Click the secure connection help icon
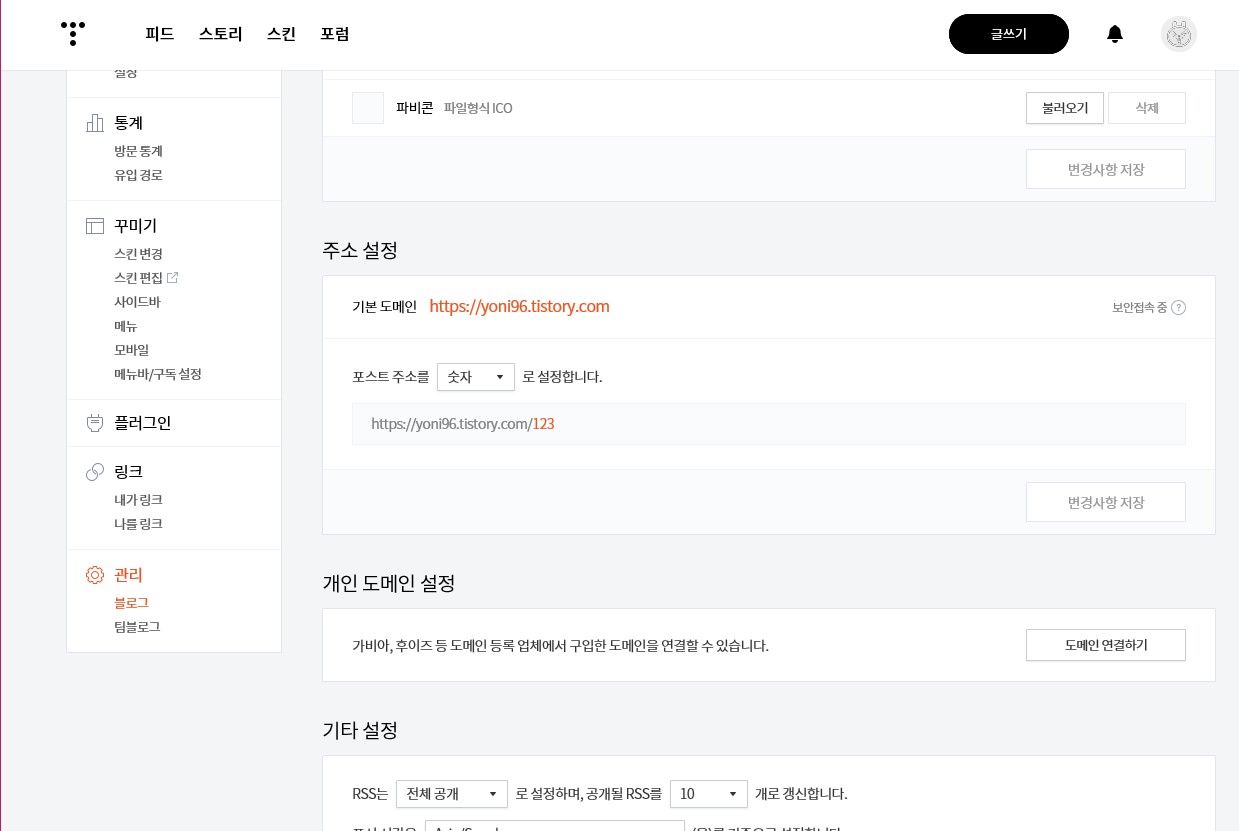The height and width of the screenshot is (831, 1239). [1178, 308]
